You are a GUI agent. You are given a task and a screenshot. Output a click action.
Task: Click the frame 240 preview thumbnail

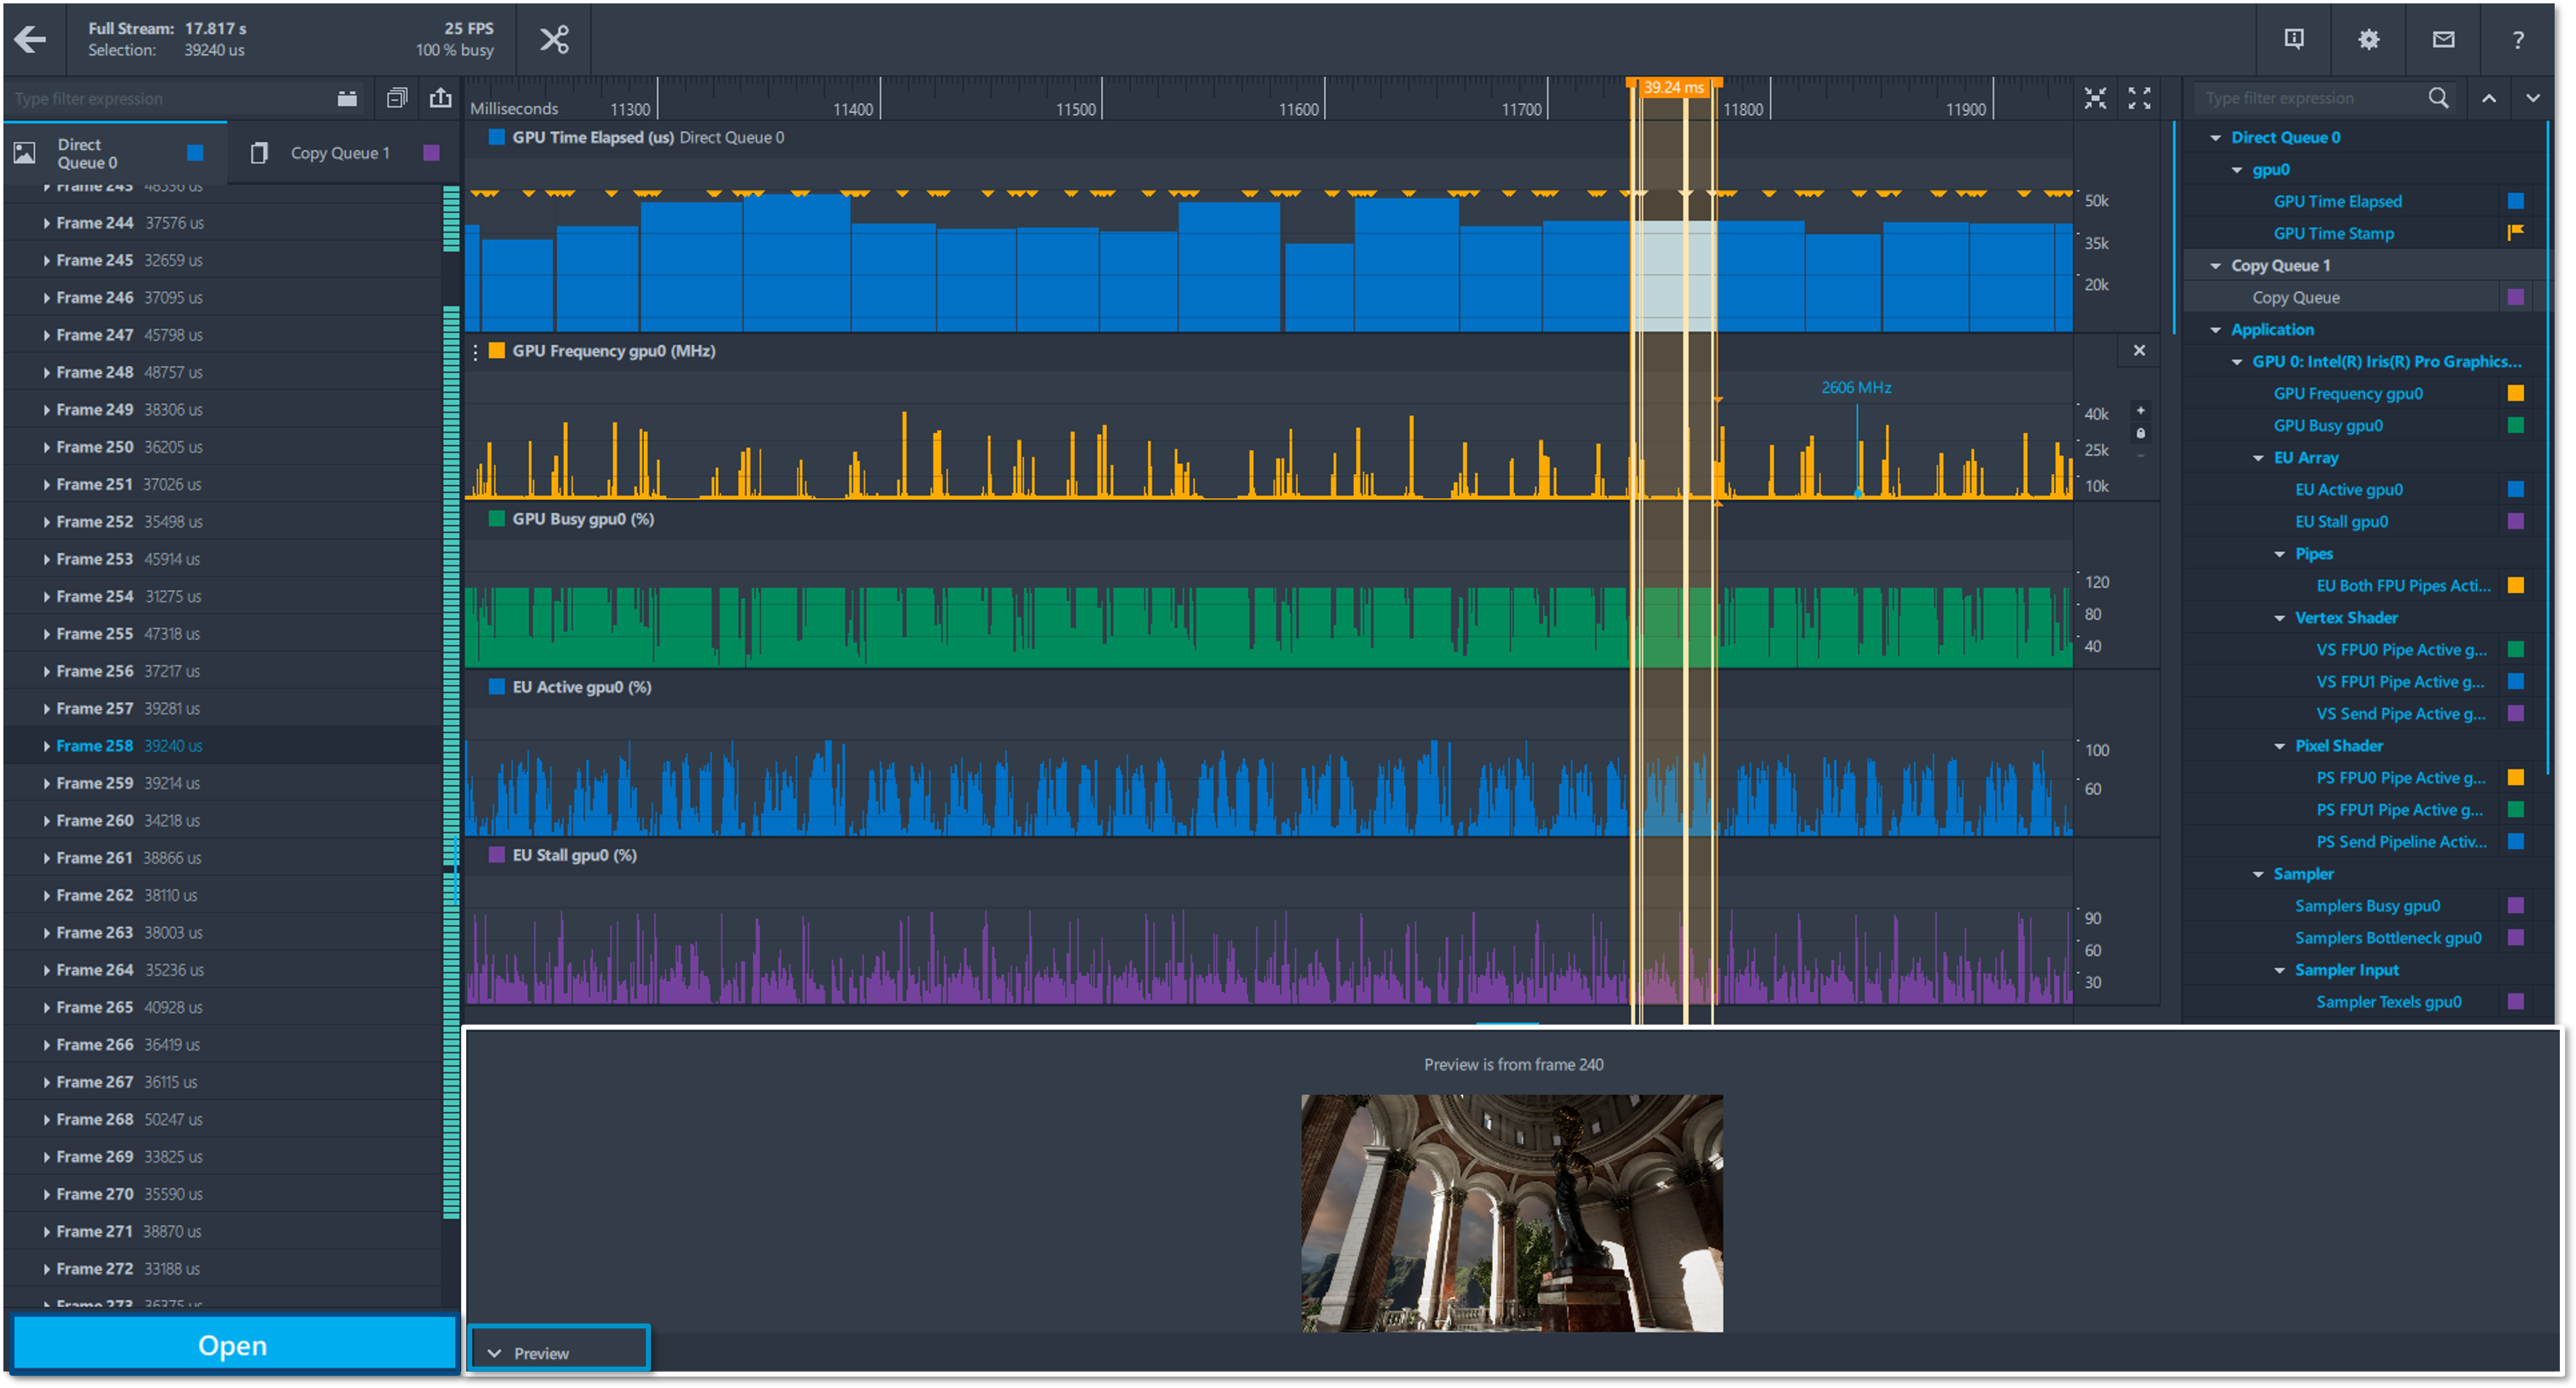point(1511,1212)
